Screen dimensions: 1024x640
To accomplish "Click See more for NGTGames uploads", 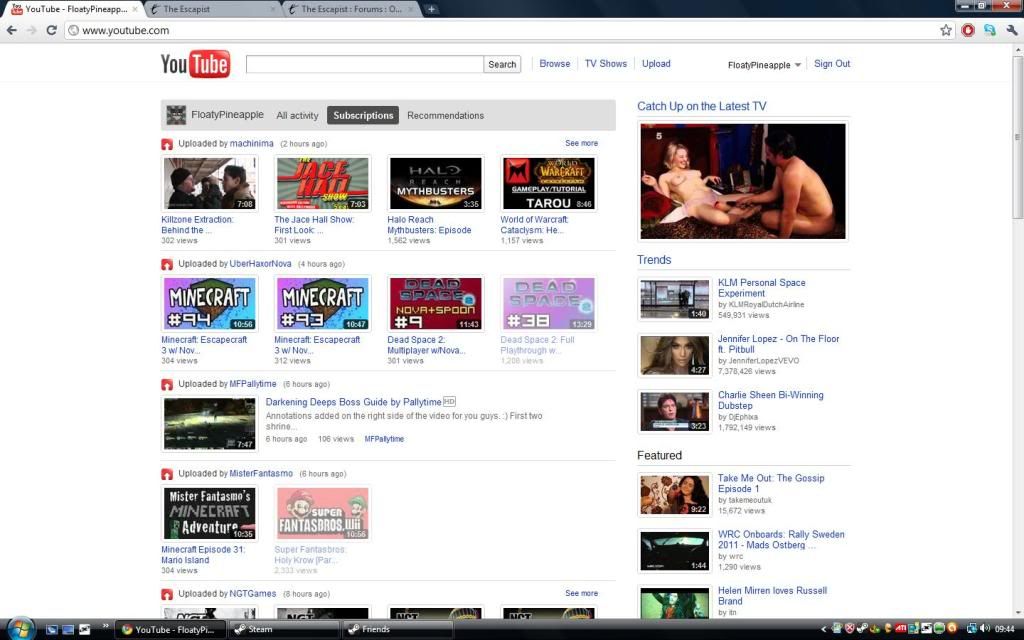I will [x=581, y=593].
